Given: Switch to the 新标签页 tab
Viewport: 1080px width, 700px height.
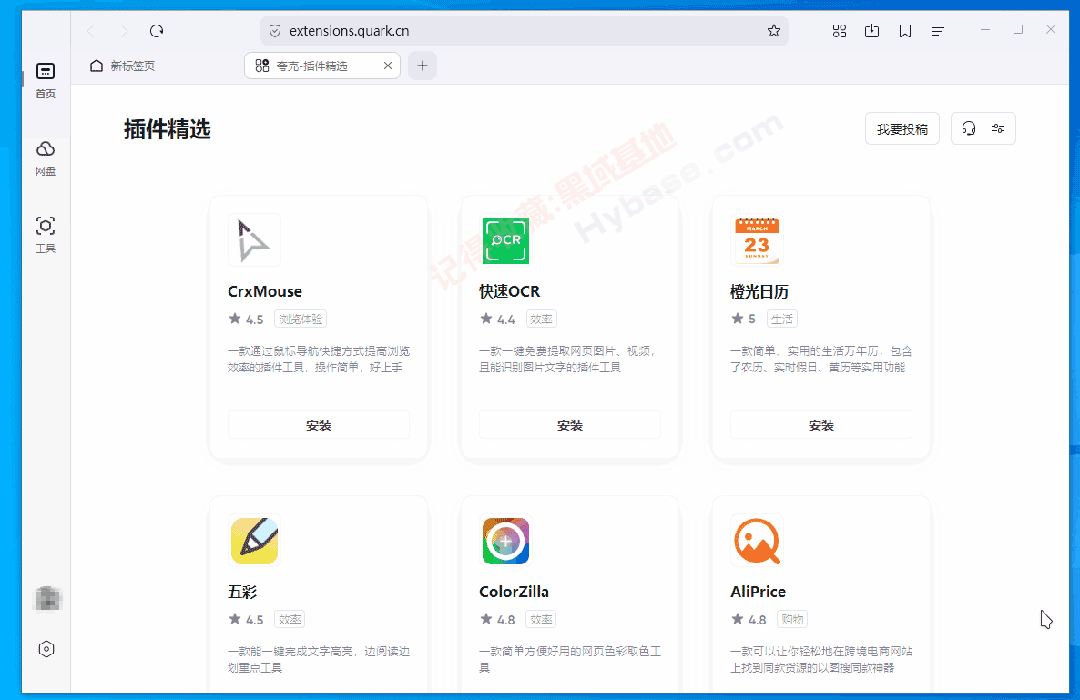Looking at the screenshot, I should pos(123,65).
